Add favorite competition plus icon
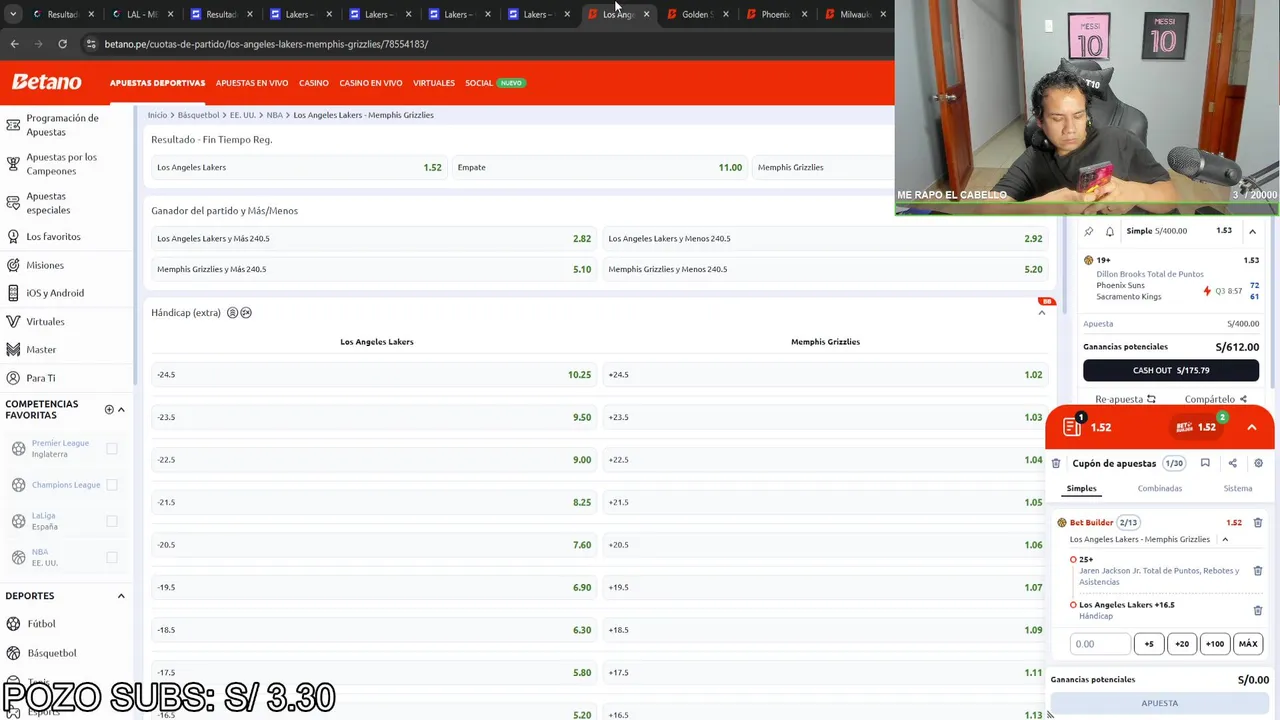Viewport: 1280px width, 720px height. coord(109,409)
